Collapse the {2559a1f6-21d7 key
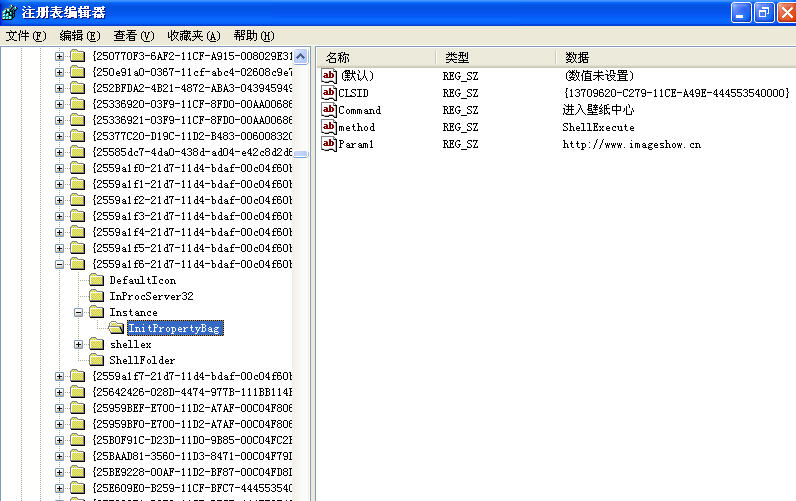 [x=59, y=264]
